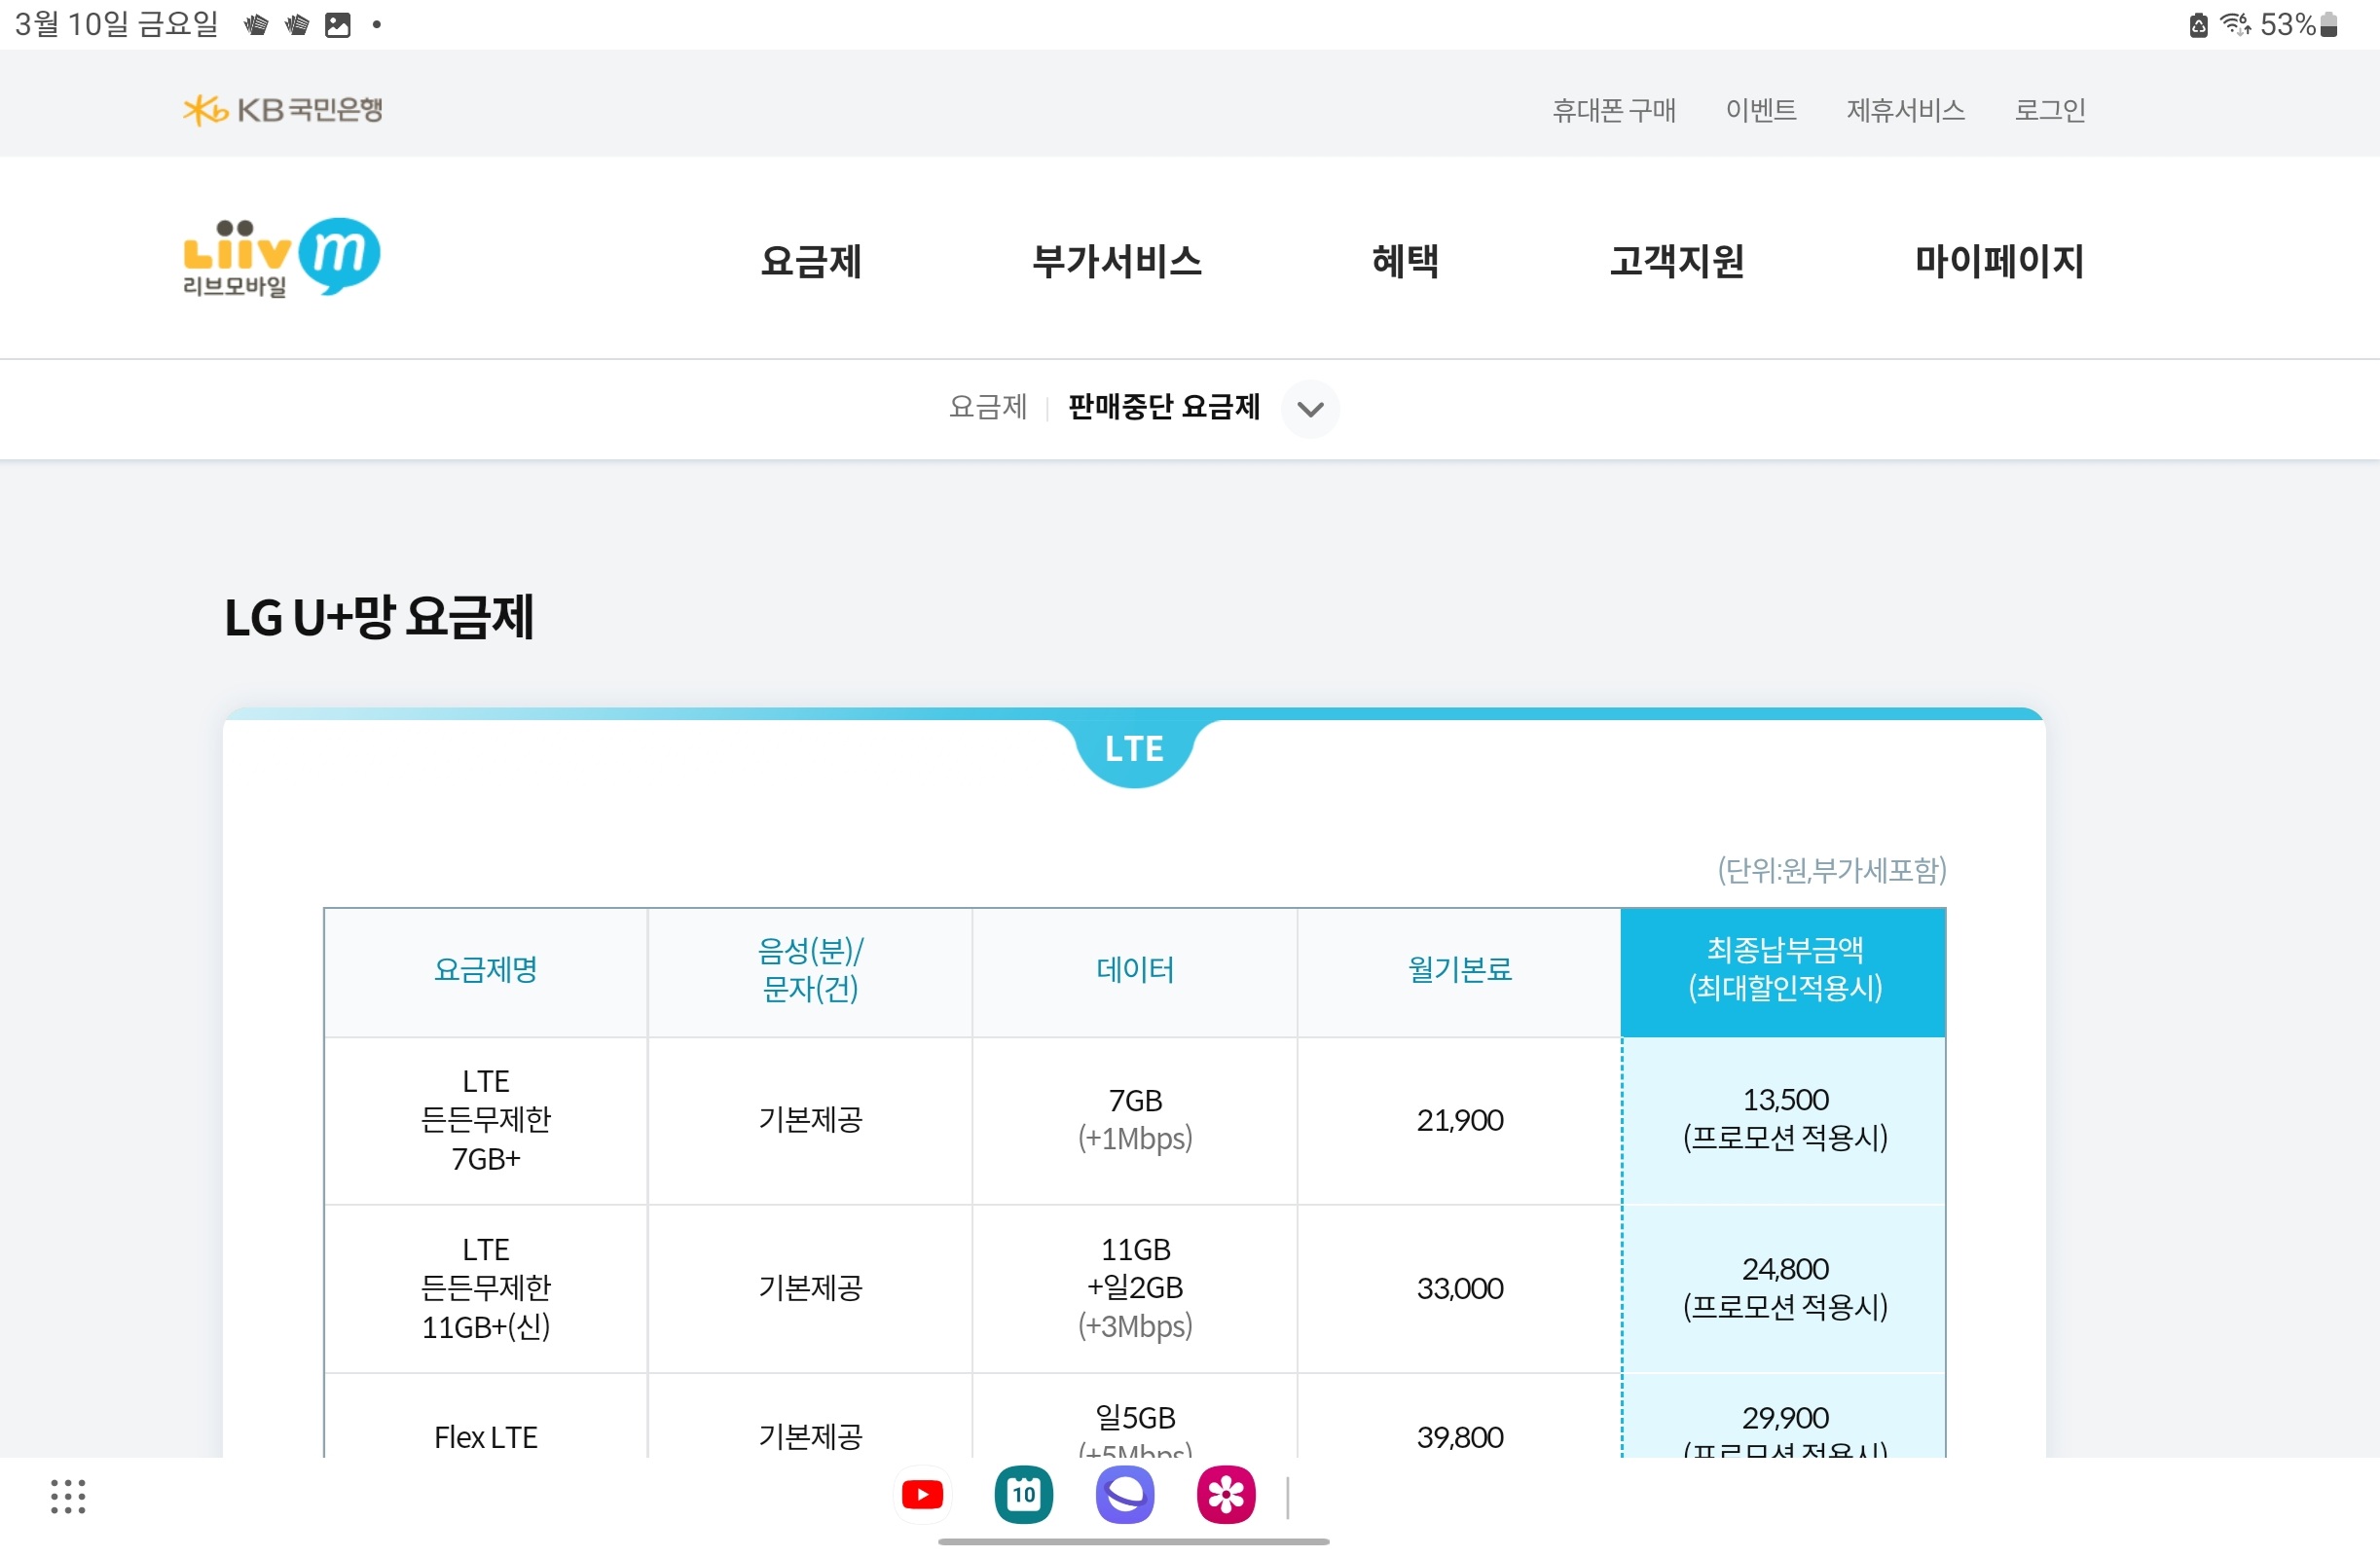The image size is (2380, 1557).
Task: Tap the image notification icon in status bar
Action: [338, 25]
